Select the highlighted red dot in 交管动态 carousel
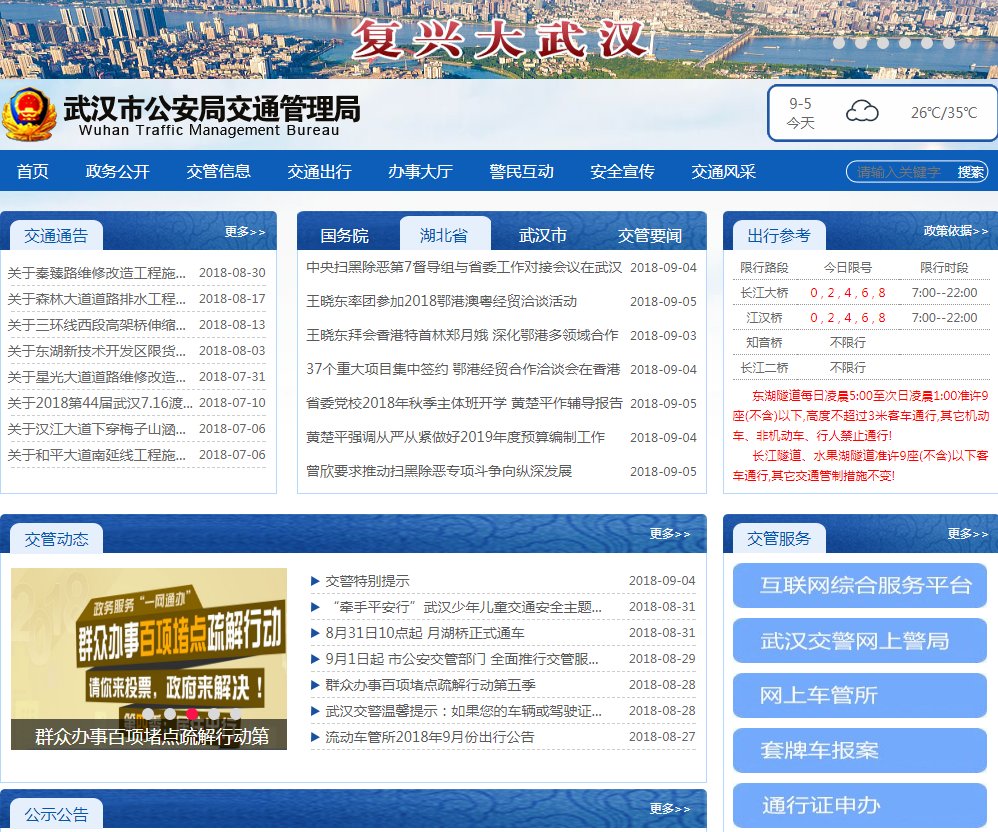 (192, 713)
